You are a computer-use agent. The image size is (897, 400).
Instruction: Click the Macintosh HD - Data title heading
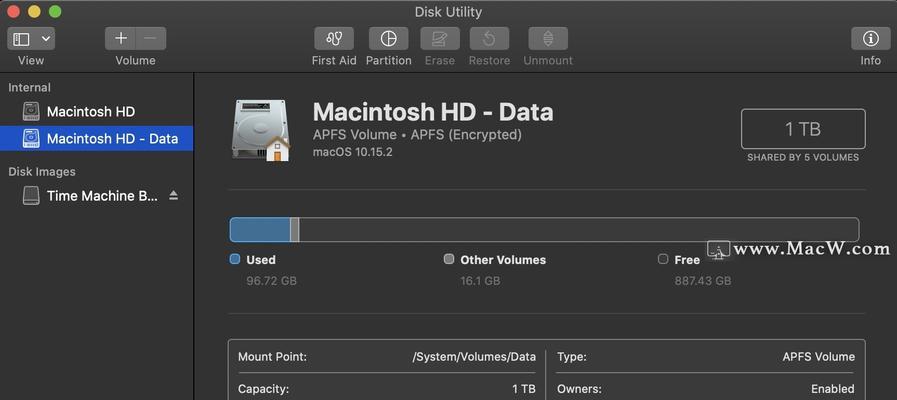[433, 112]
